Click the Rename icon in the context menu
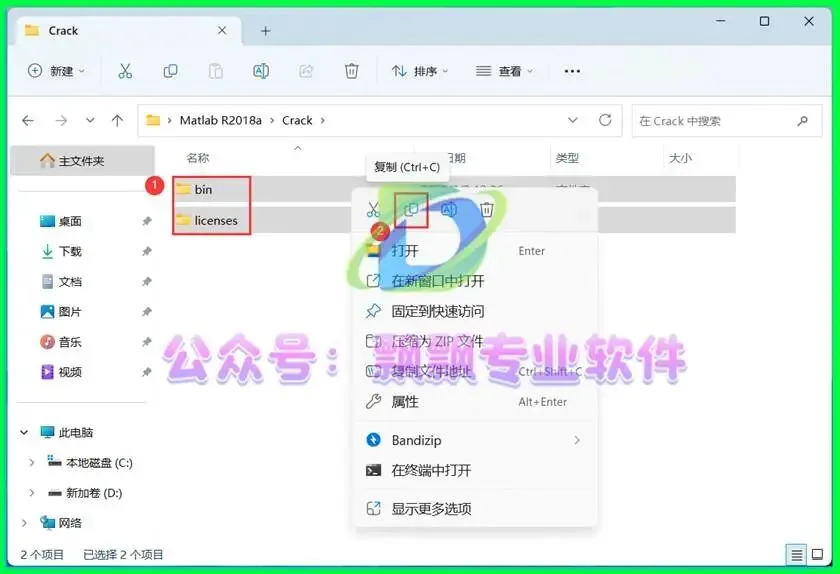The image size is (840, 574). 449,209
